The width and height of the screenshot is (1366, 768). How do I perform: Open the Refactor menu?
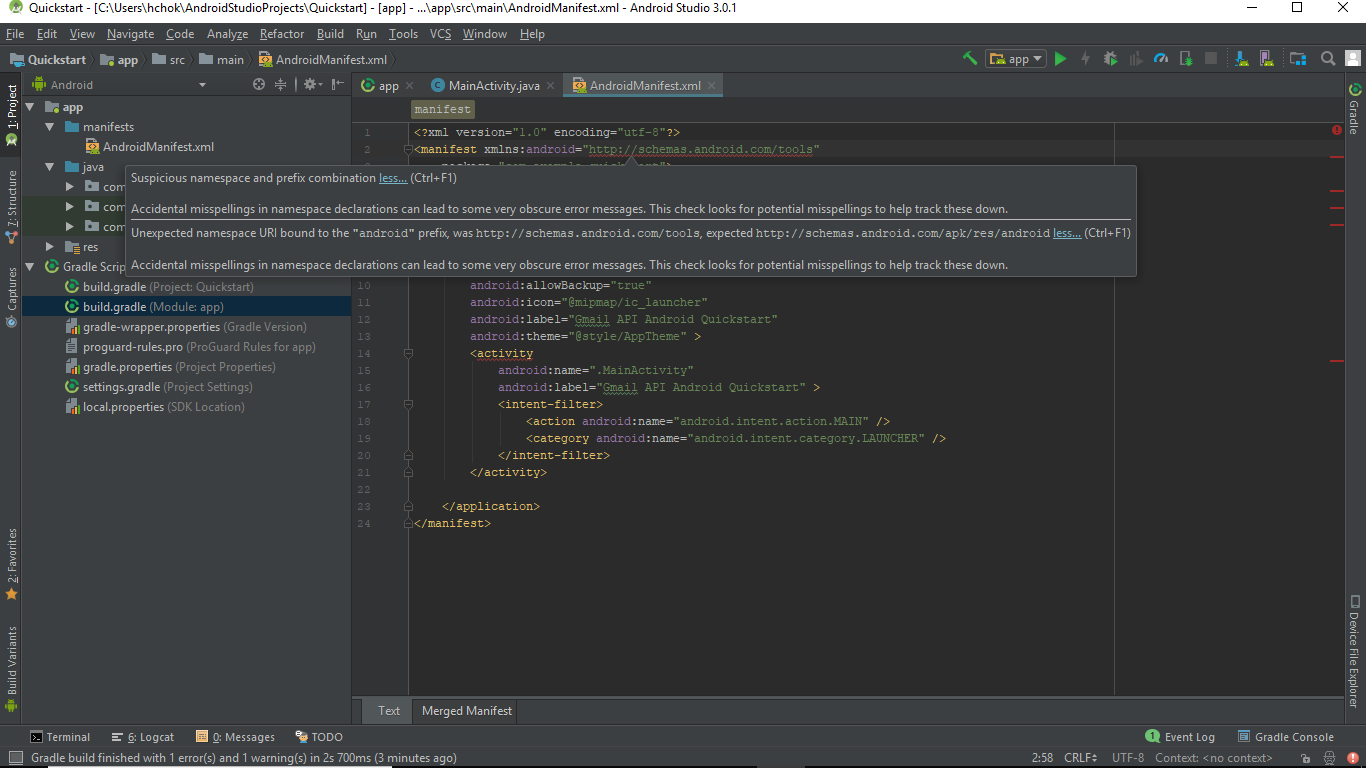pos(281,33)
